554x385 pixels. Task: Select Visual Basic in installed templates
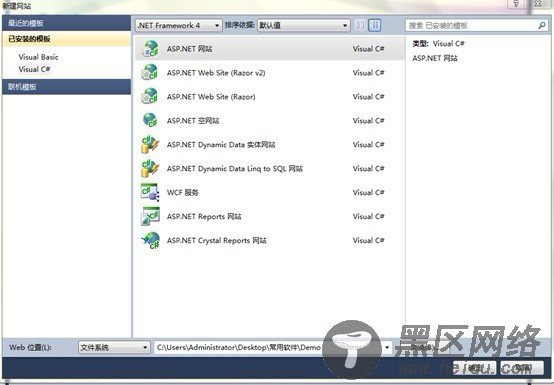39,57
